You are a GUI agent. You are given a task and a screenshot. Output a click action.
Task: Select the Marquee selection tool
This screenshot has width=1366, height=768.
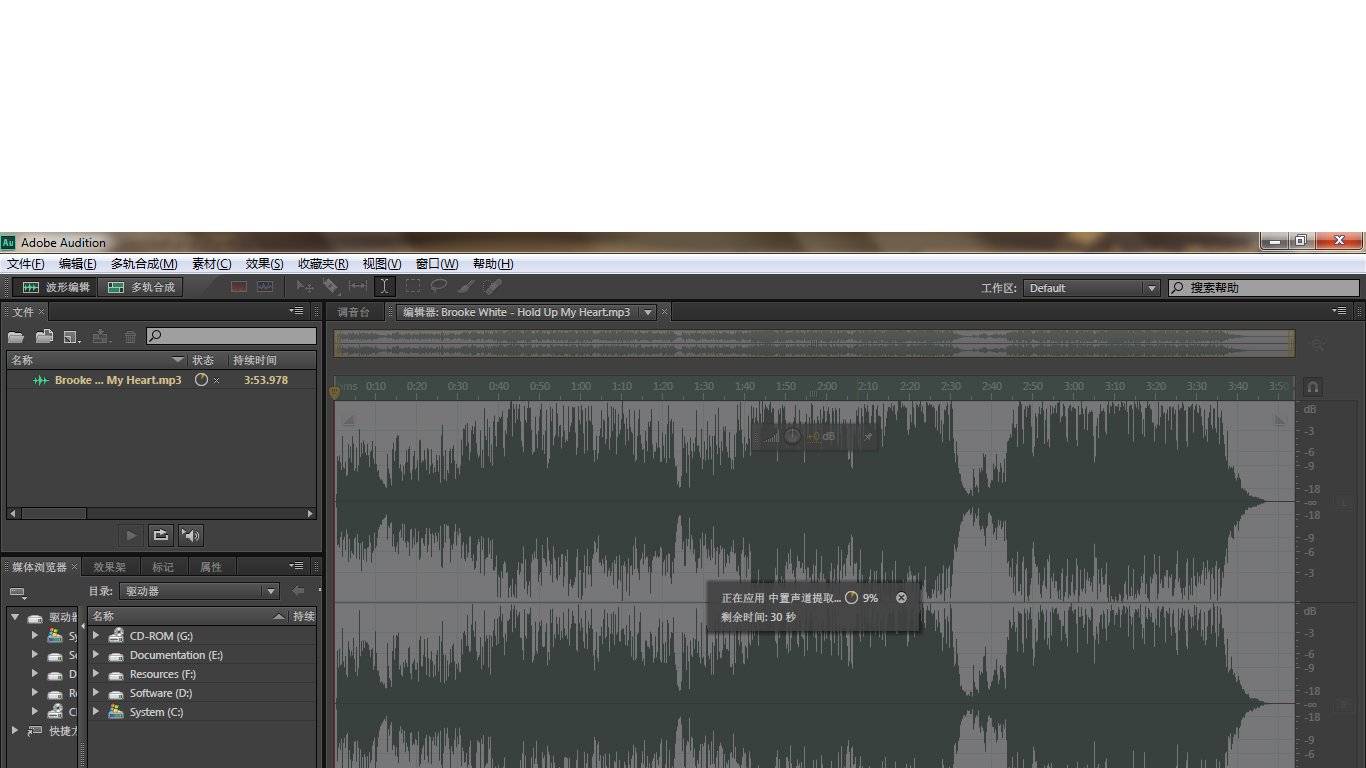[x=412, y=287]
